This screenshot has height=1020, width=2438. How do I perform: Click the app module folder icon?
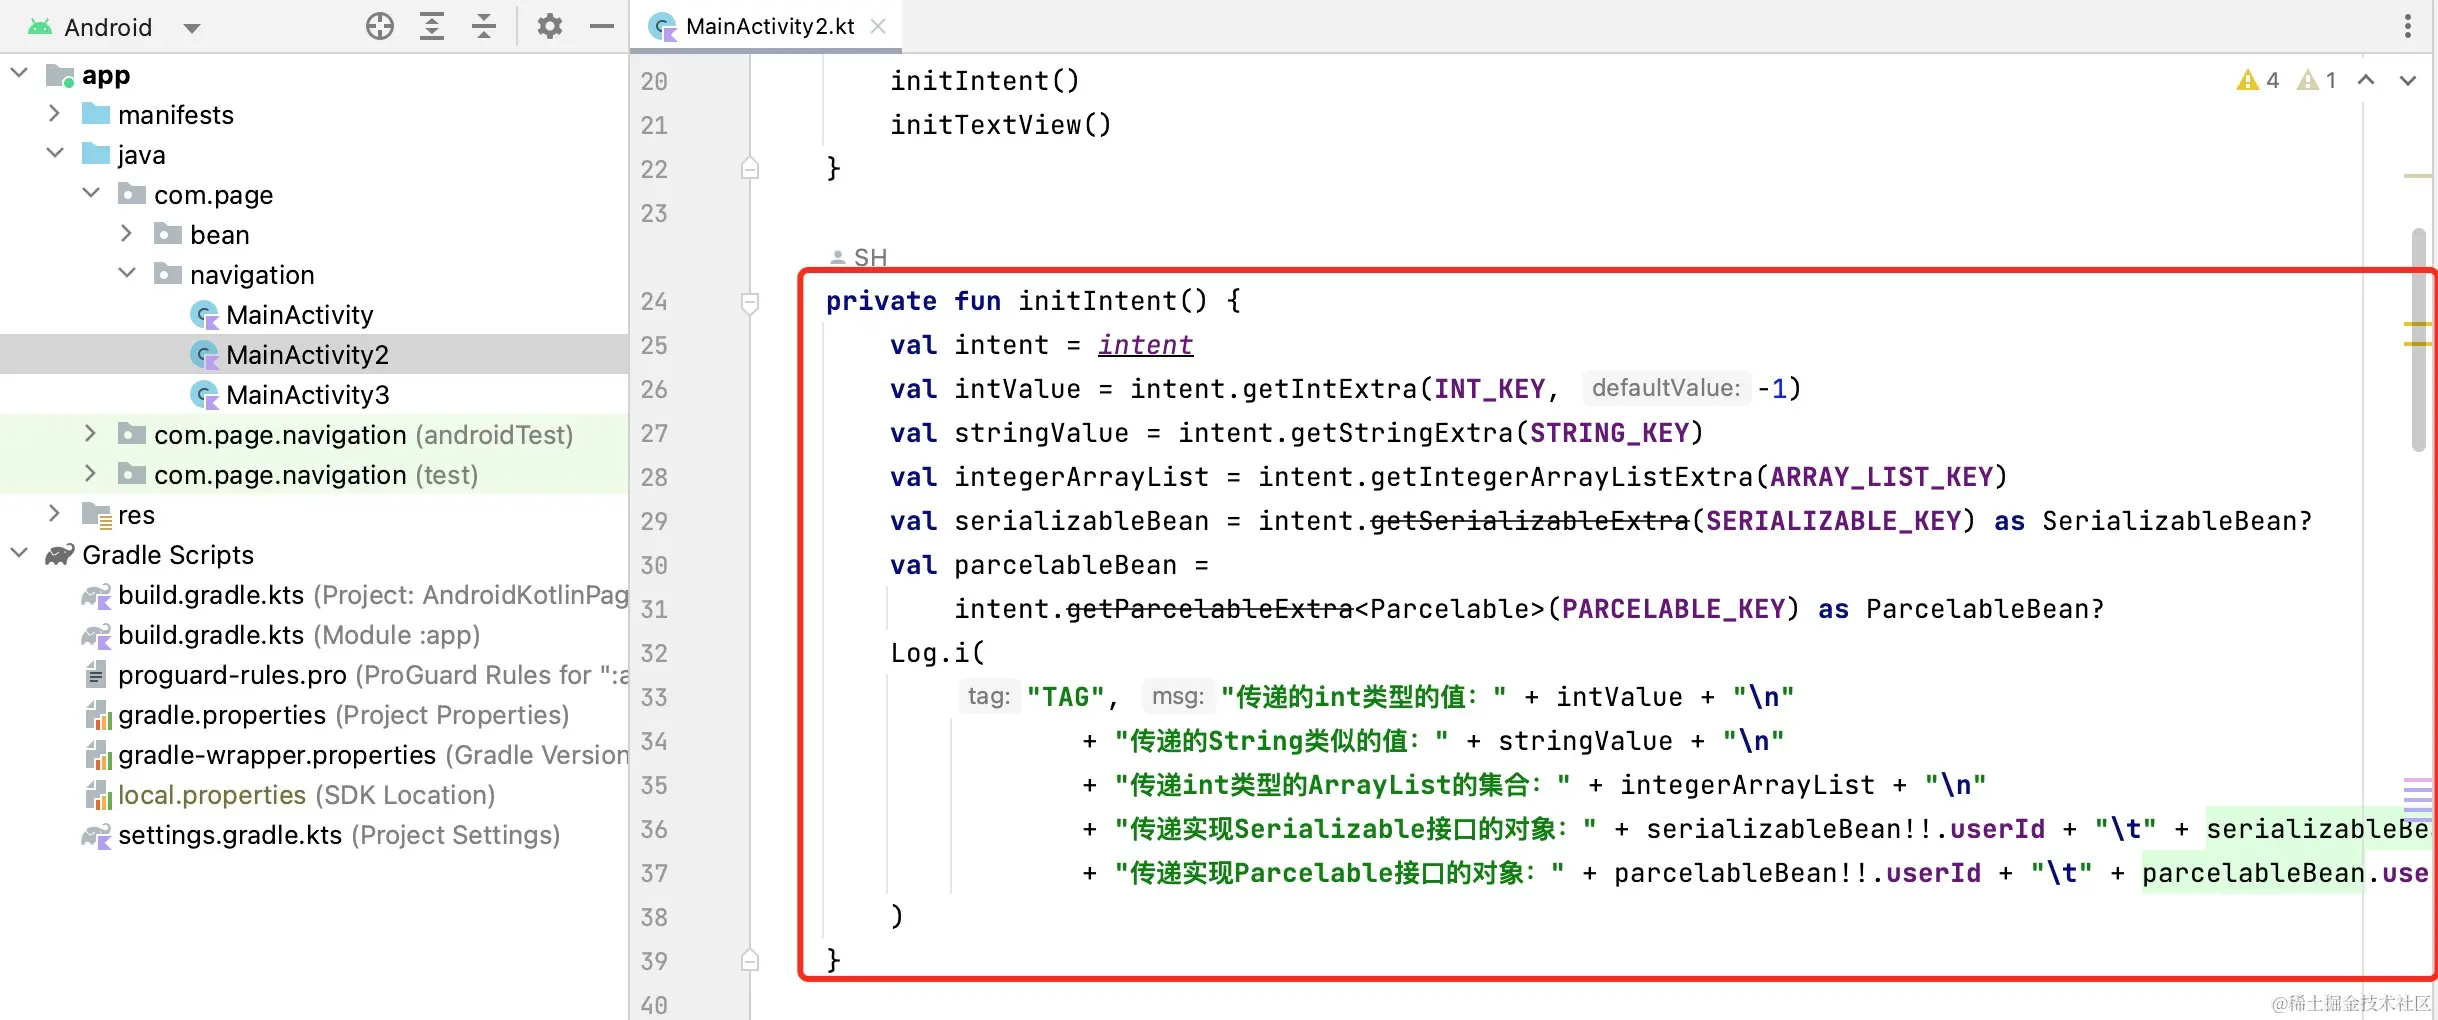pyautogui.click(x=60, y=75)
